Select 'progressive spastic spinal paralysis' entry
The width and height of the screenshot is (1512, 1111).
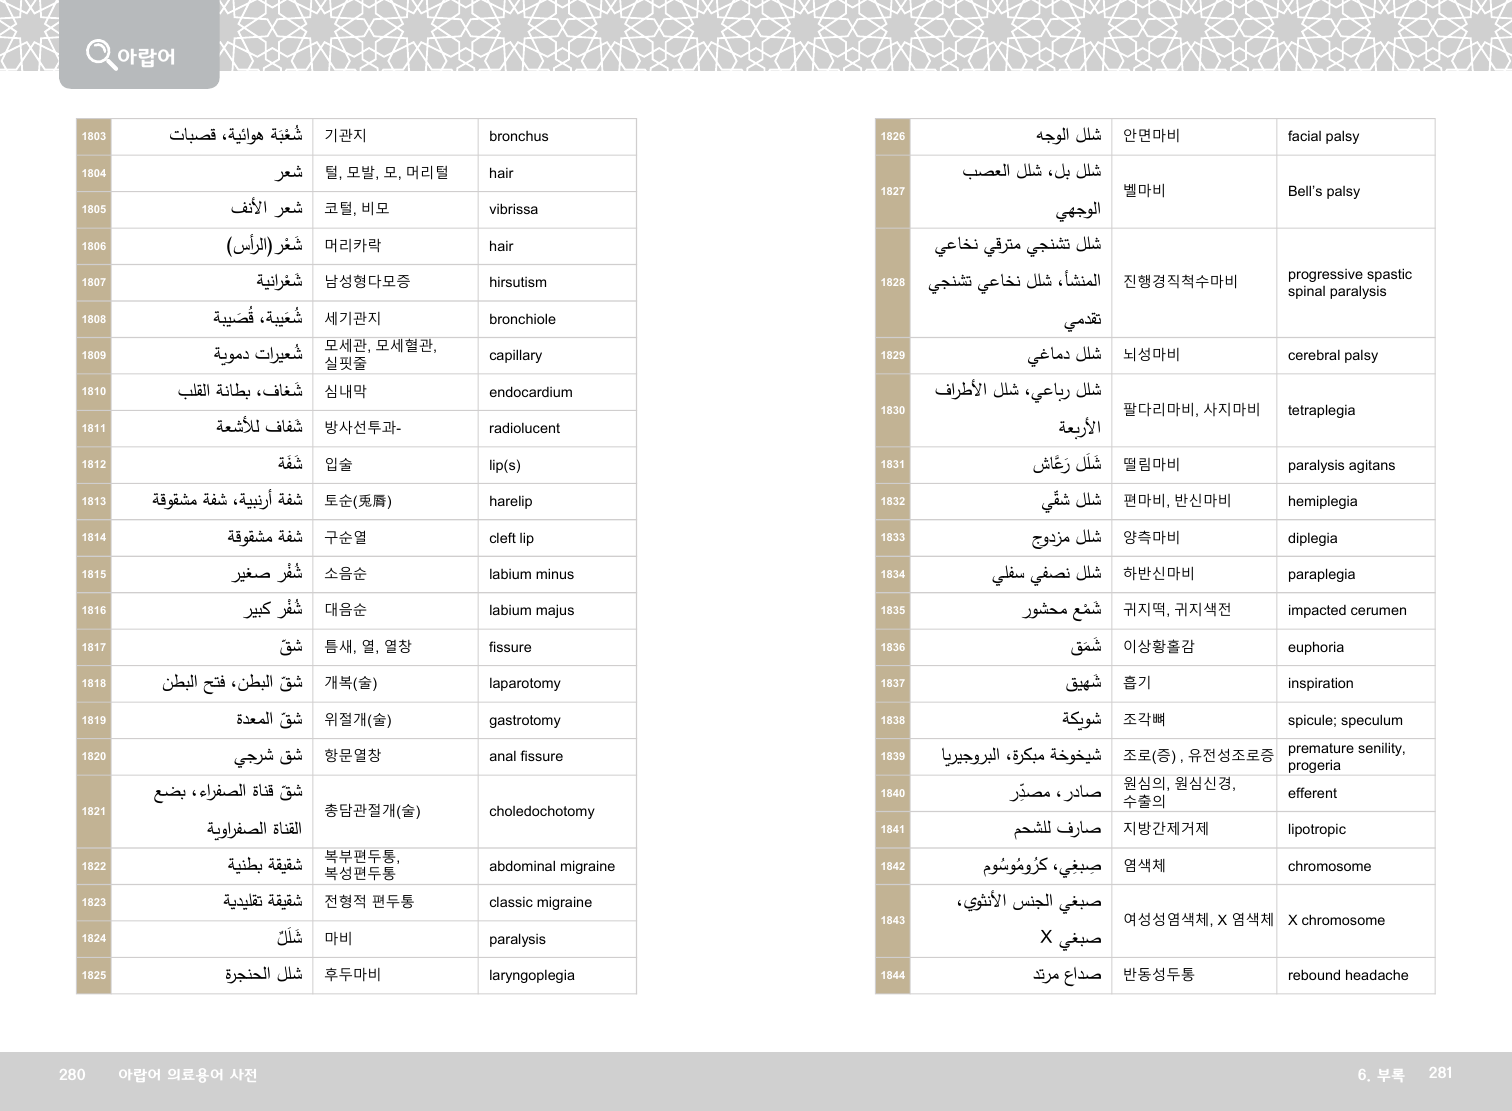coord(1349,283)
